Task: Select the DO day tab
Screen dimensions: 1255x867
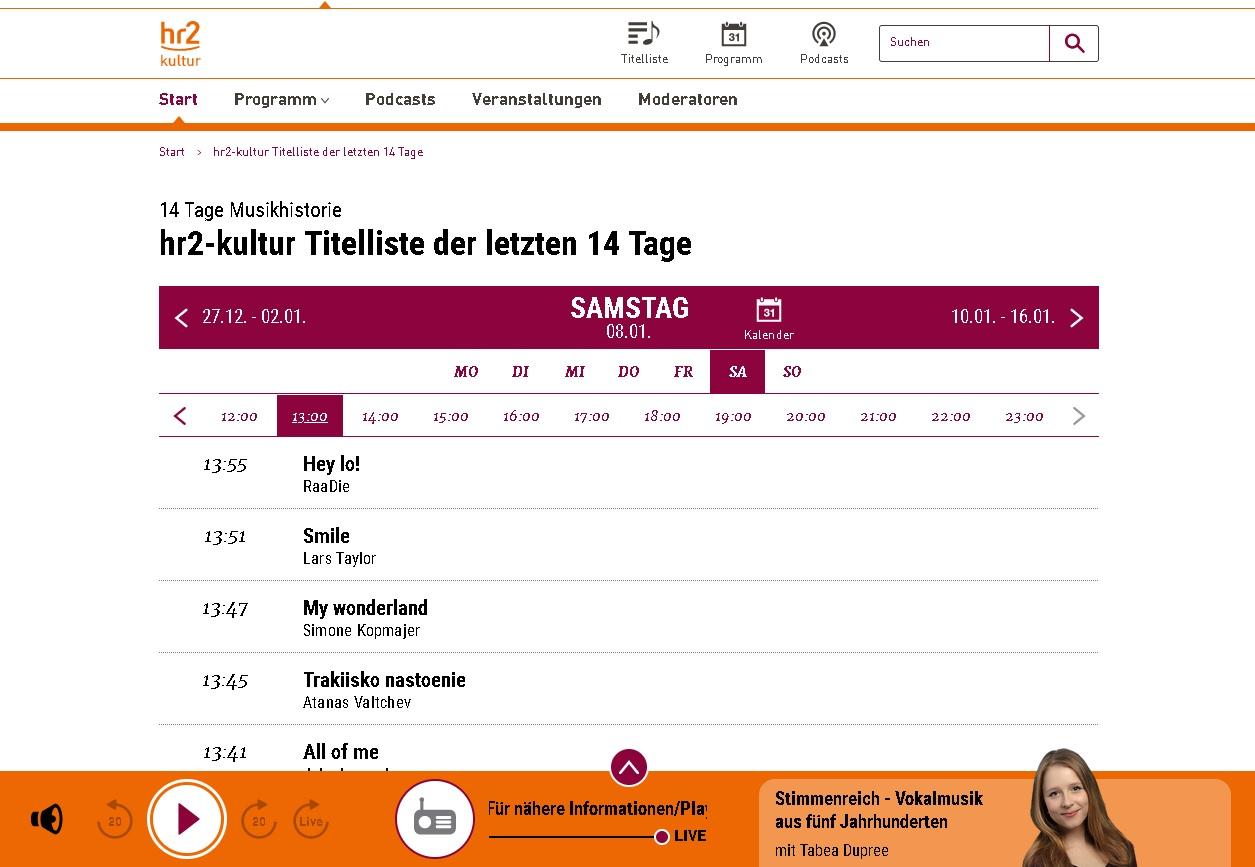Action: pyautogui.click(x=629, y=371)
